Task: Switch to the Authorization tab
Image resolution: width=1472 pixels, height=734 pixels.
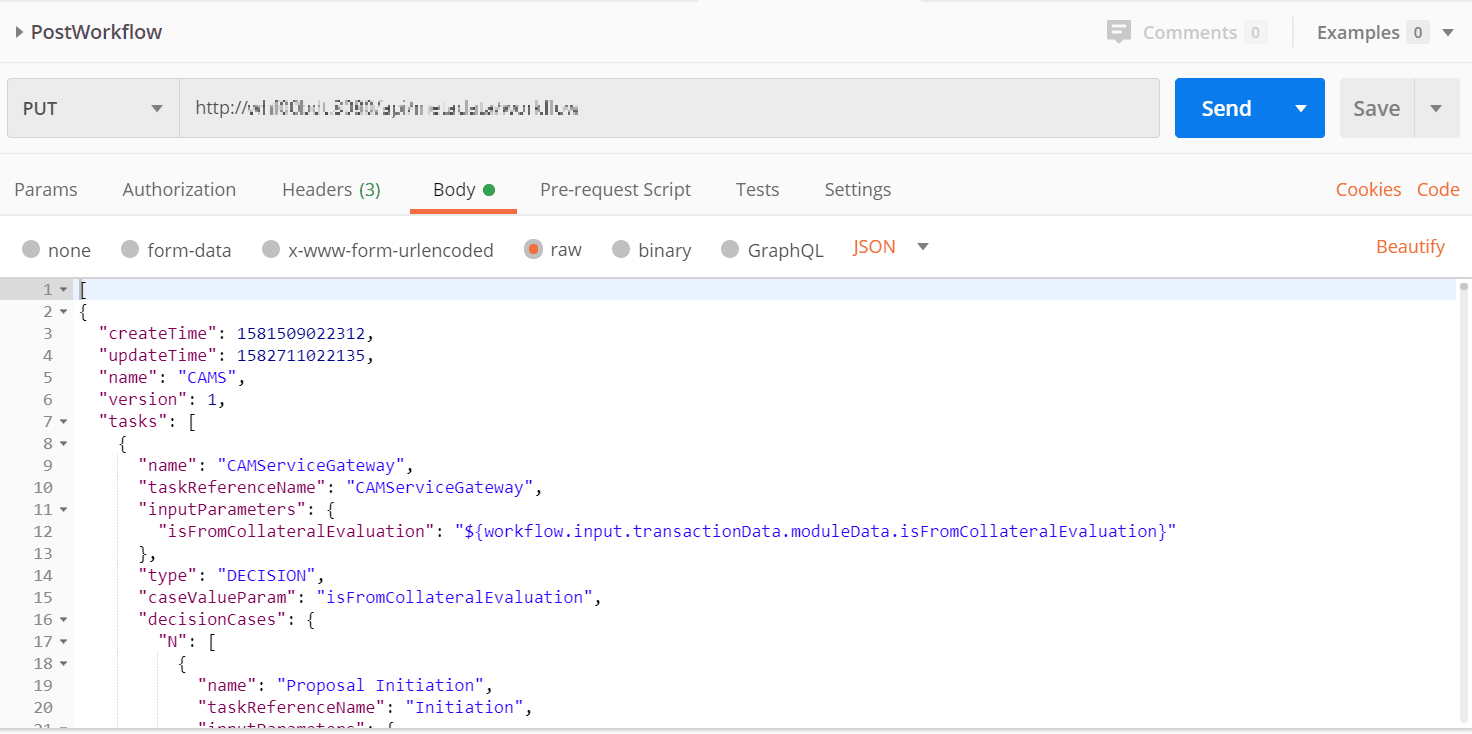Action: [x=179, y=190]
